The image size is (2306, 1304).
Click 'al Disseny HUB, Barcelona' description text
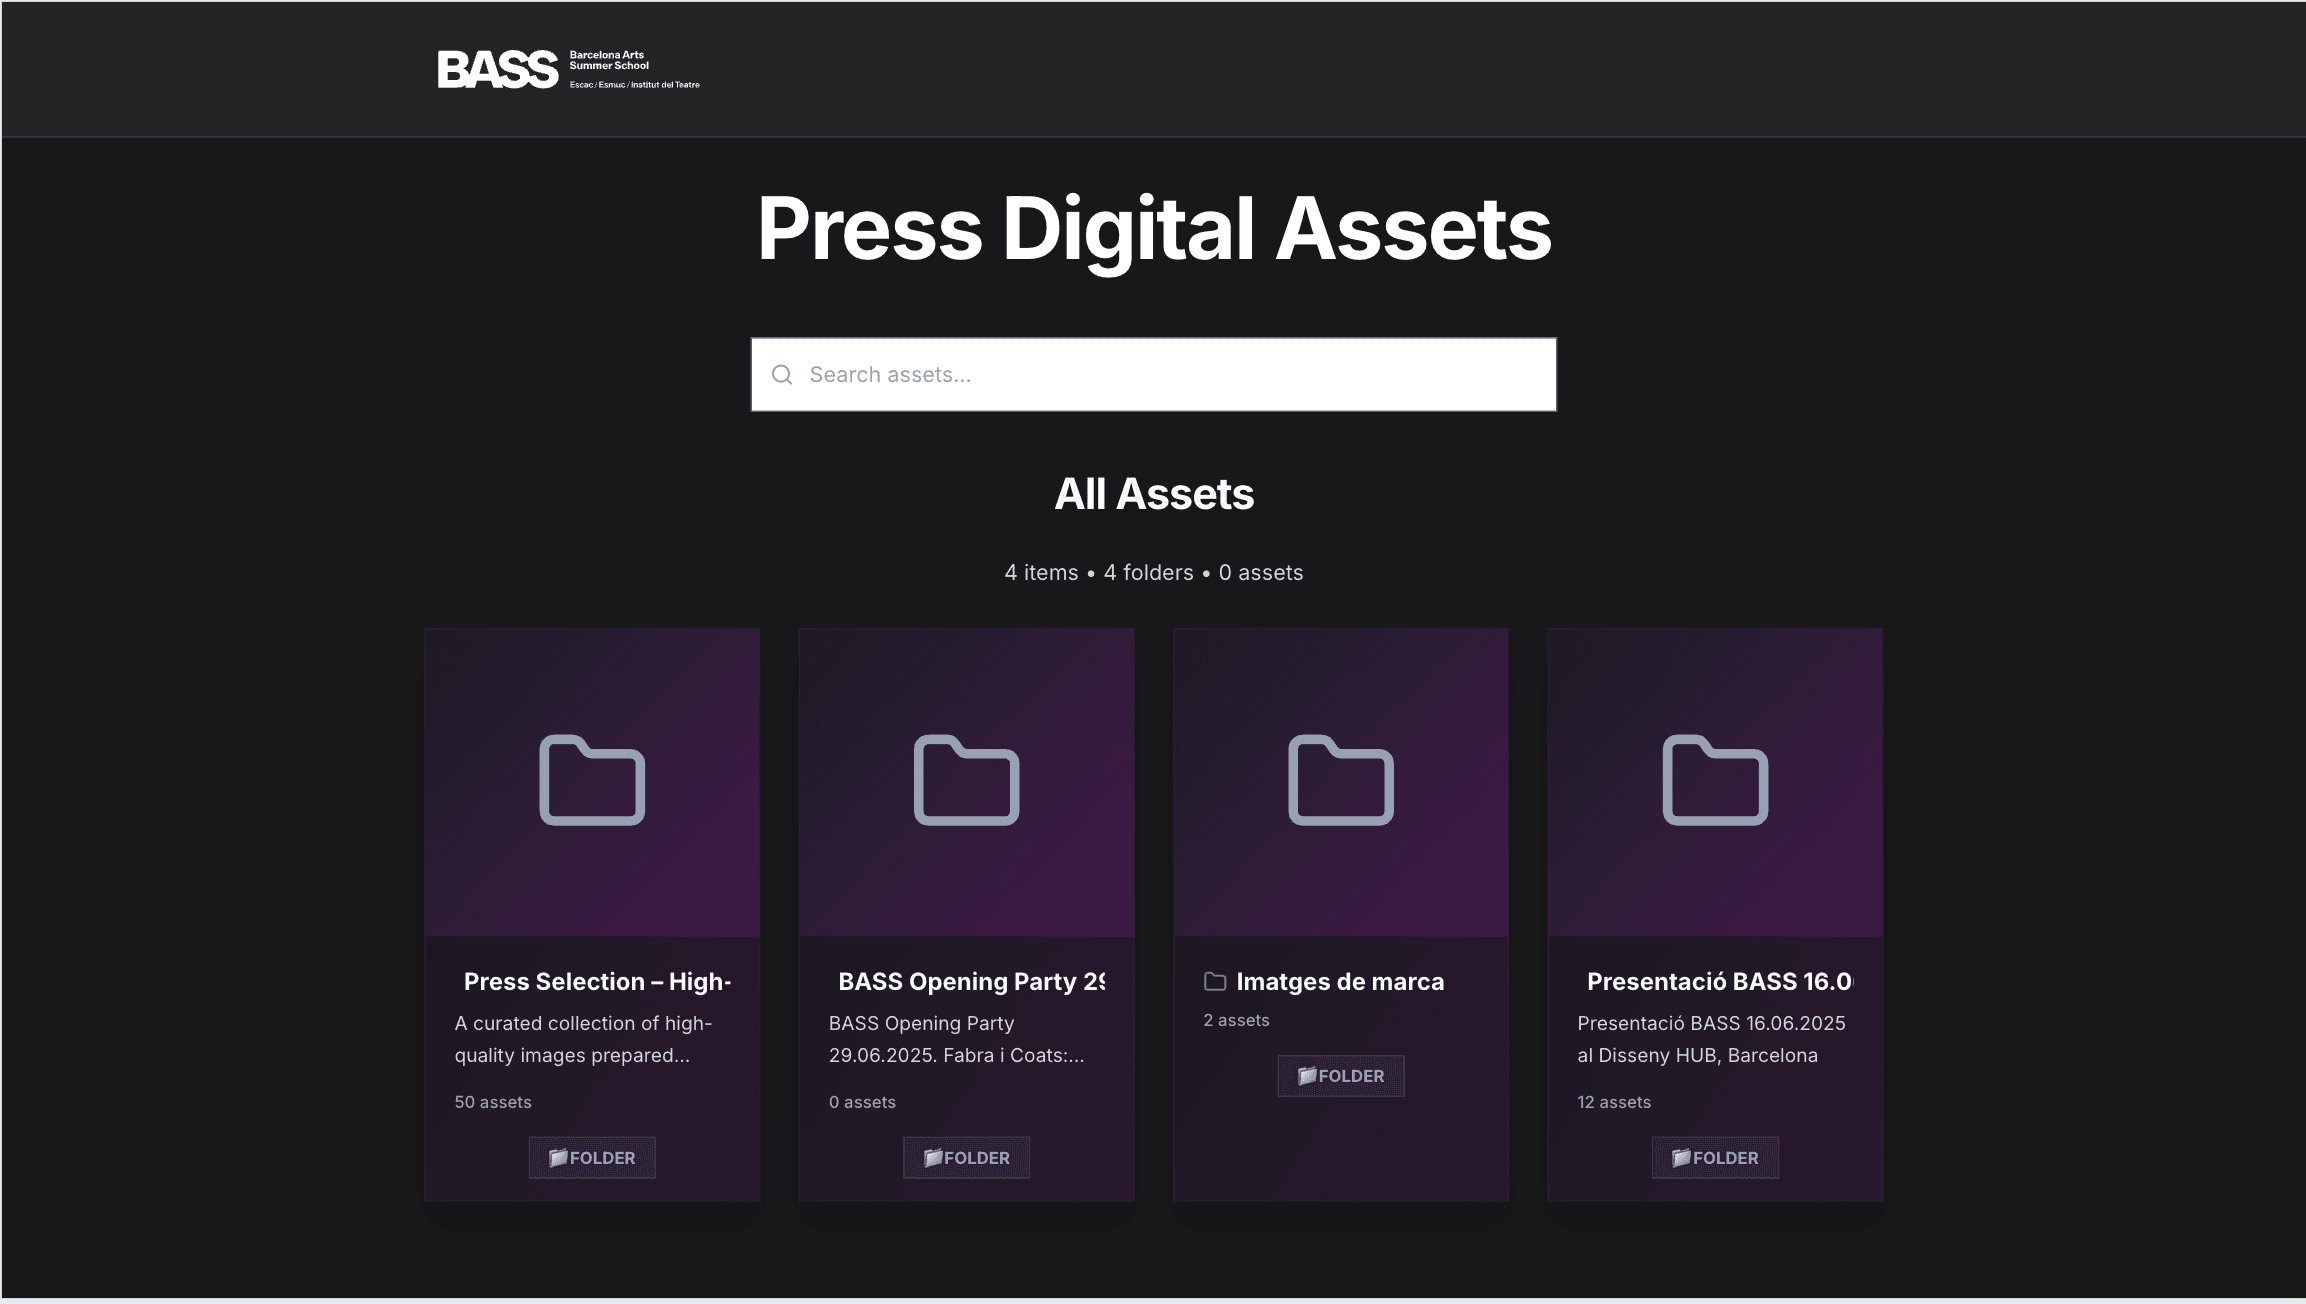coord(1697,1055)
